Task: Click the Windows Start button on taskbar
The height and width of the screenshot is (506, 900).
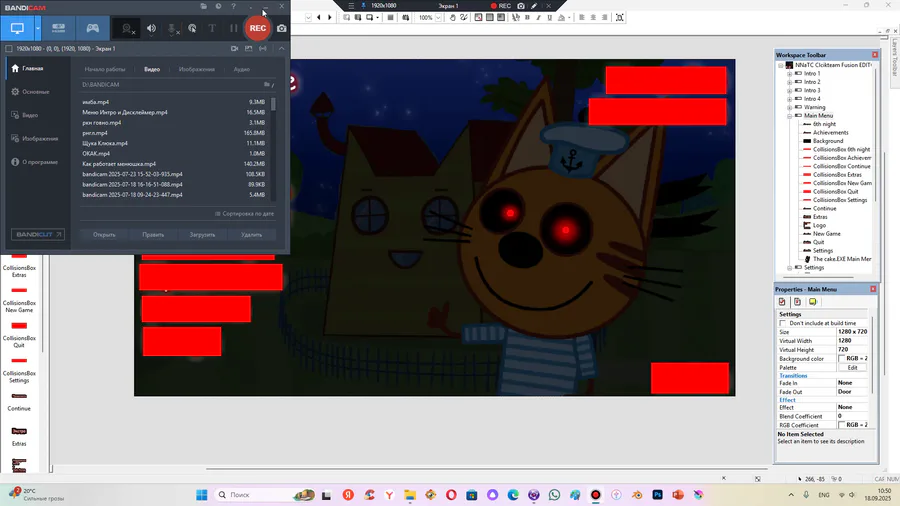Action: tap(201, 495)
